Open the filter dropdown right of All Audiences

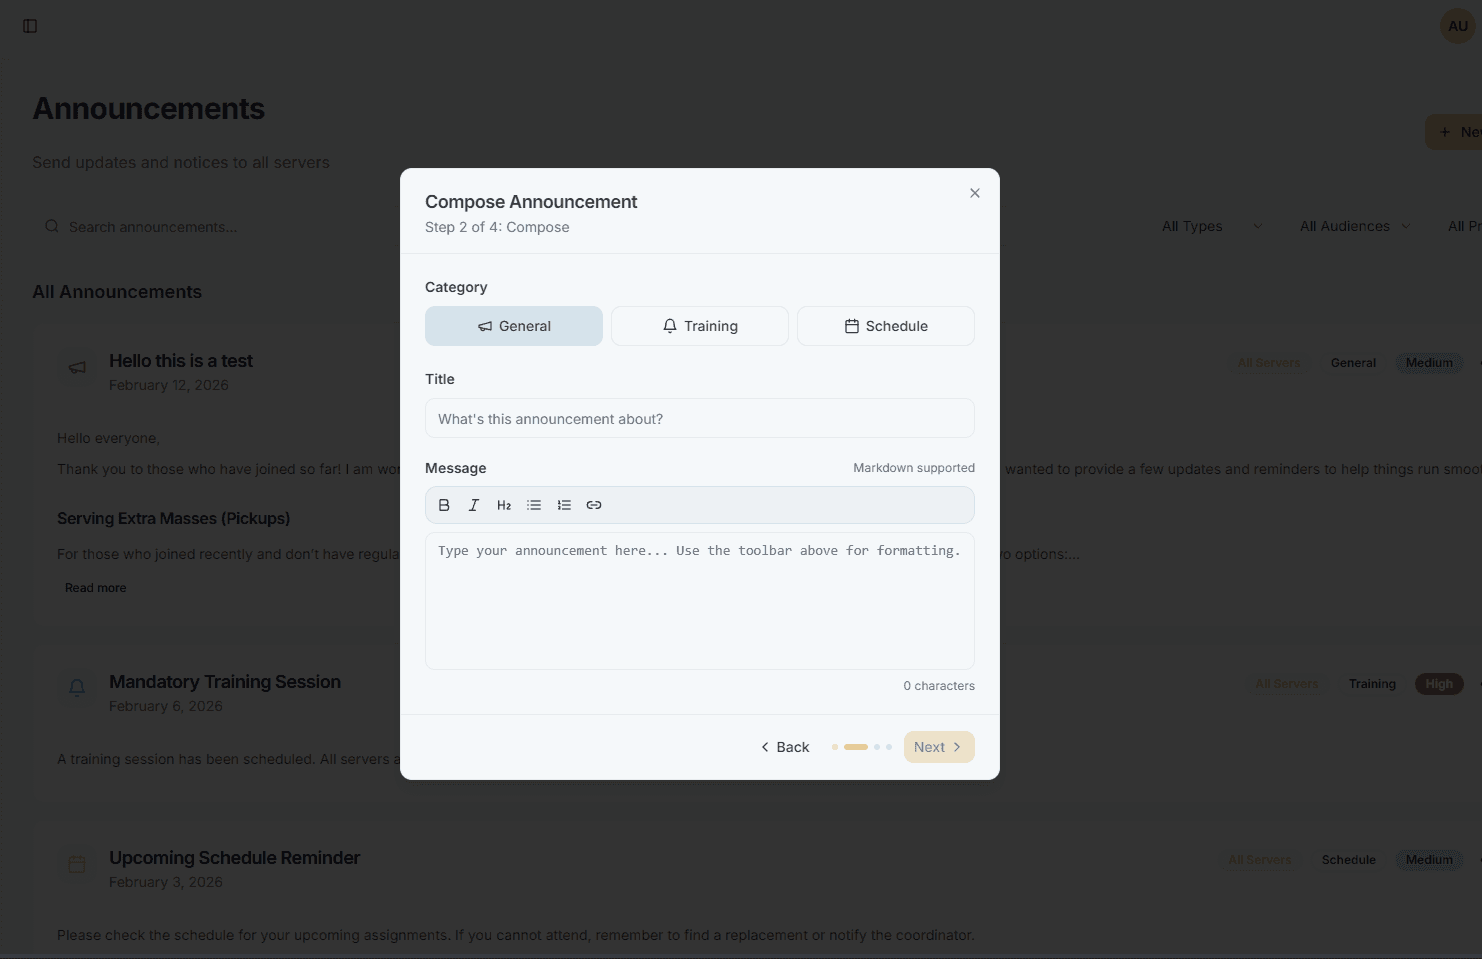pyautogui.click(x=1465, y=226)
